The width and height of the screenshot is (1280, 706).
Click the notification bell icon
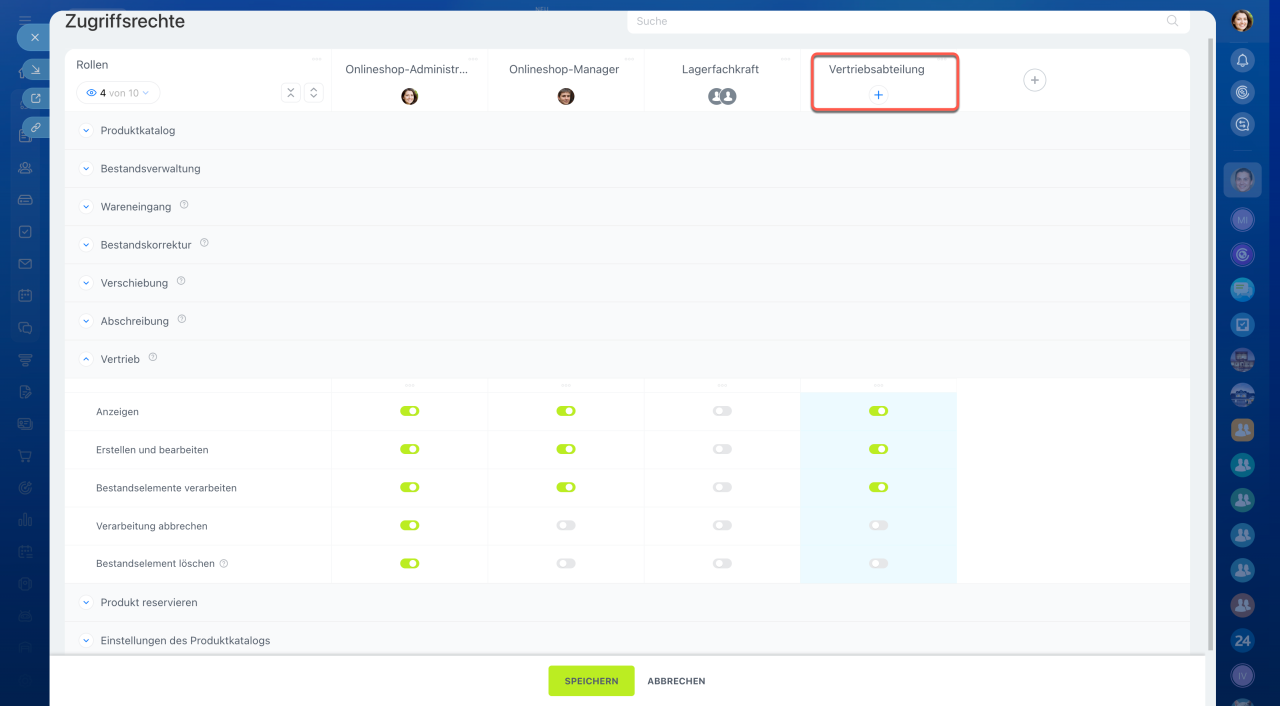(x=1242, y=60)
